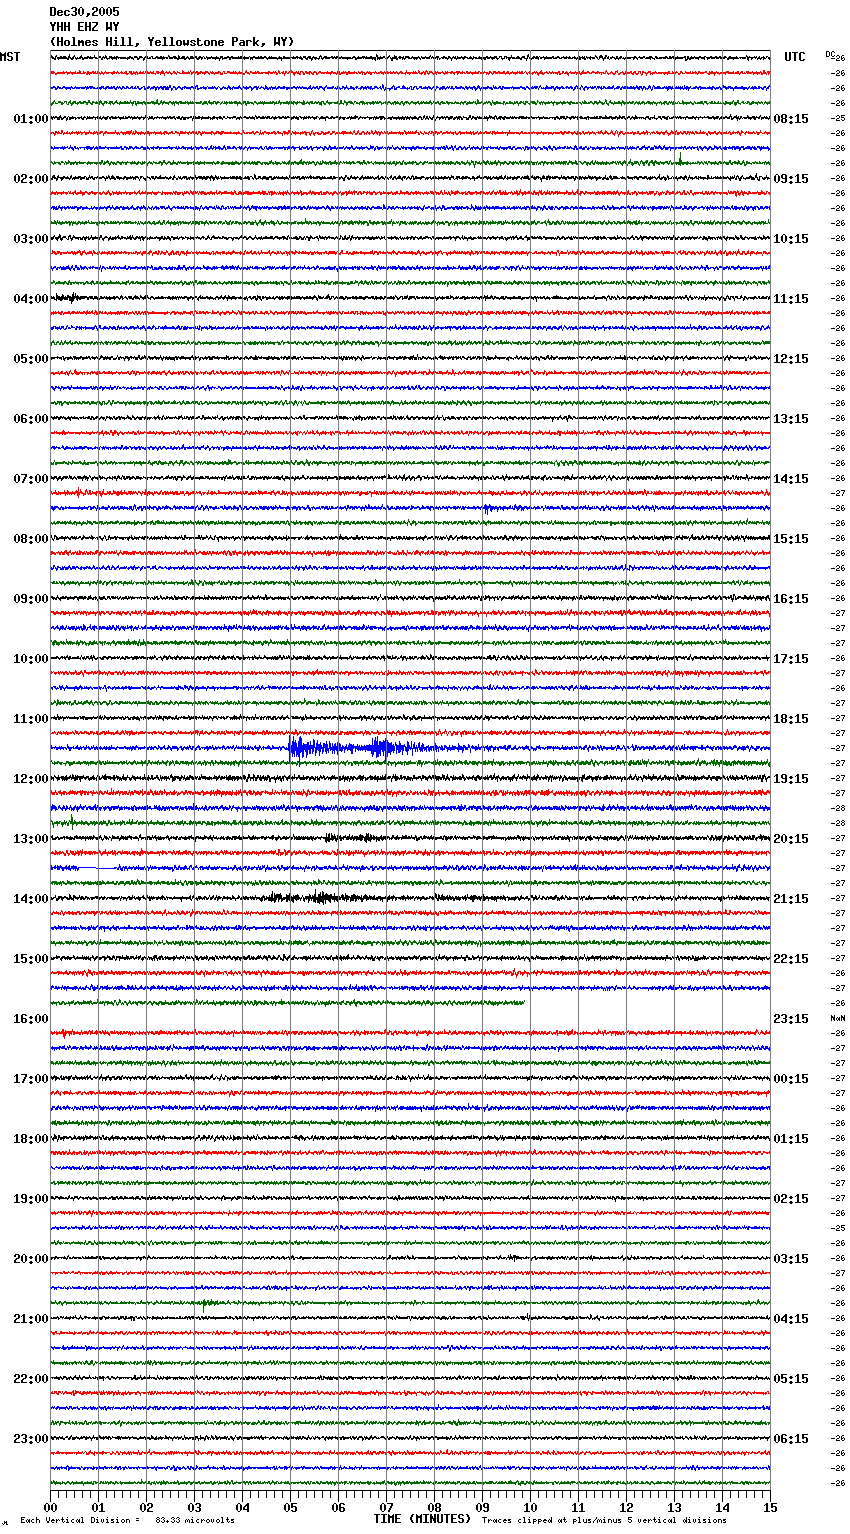Click the 21:15 UTC time label
850x1534 pixels.
click(791, 899)
